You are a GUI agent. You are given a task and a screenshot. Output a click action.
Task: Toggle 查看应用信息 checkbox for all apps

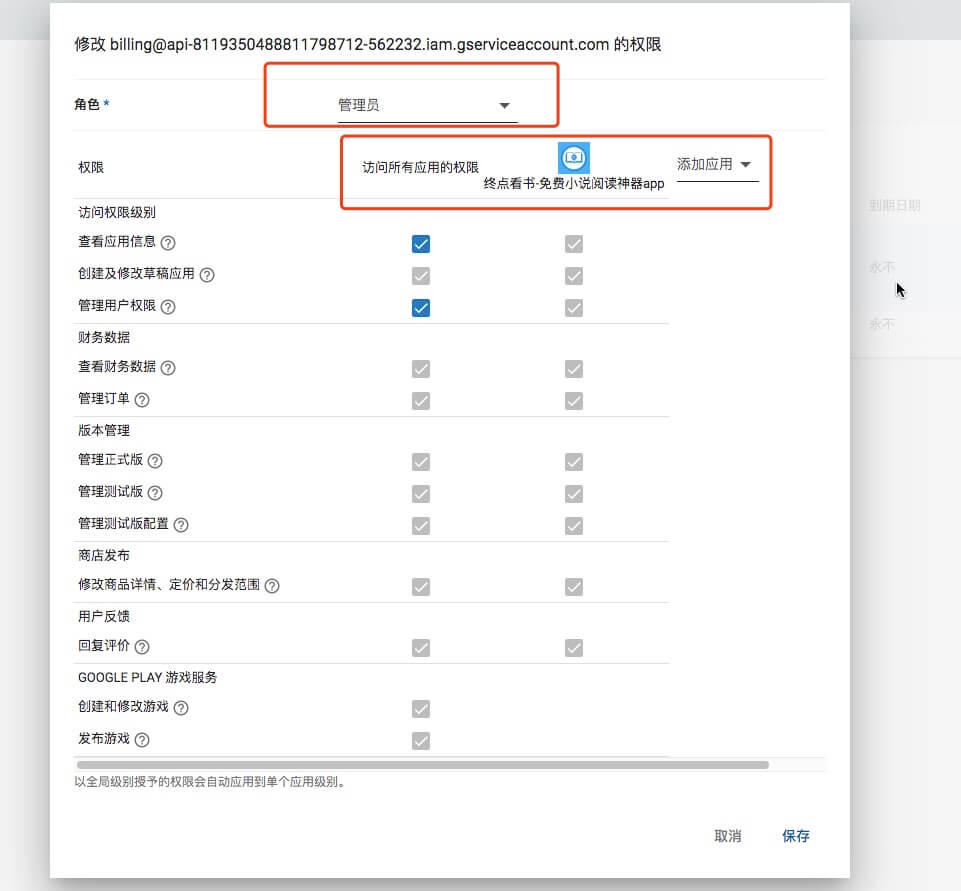coord(421,244)
